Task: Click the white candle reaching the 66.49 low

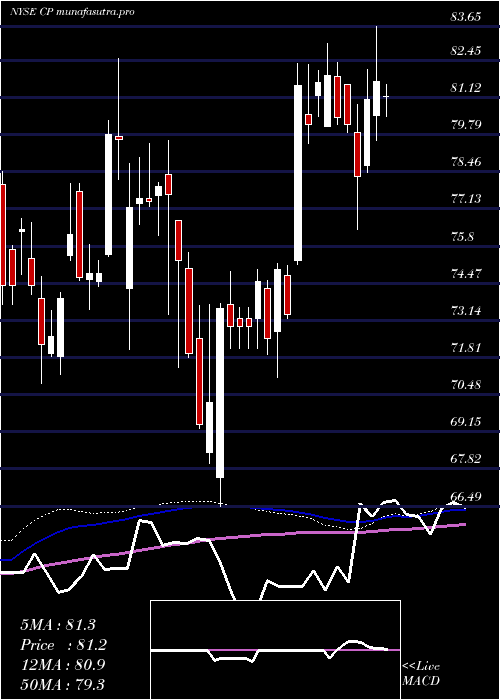Action: click(x=220, y=393)
